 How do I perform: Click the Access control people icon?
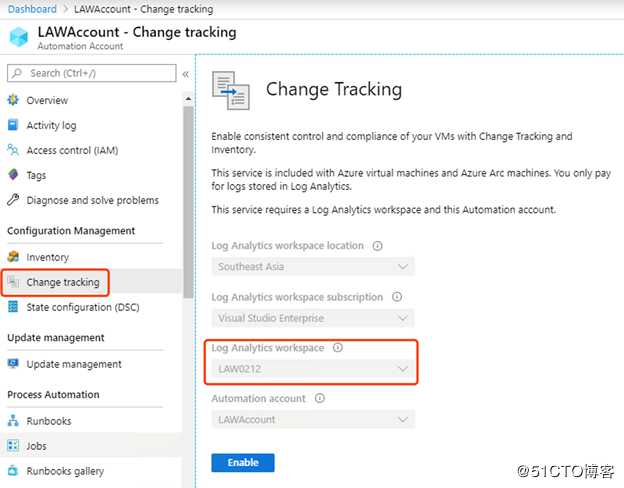(x=13, y=150)
